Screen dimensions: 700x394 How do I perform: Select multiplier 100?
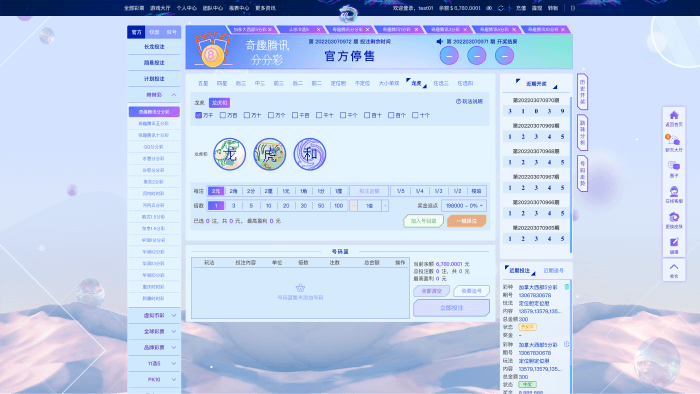click(339, 206)
